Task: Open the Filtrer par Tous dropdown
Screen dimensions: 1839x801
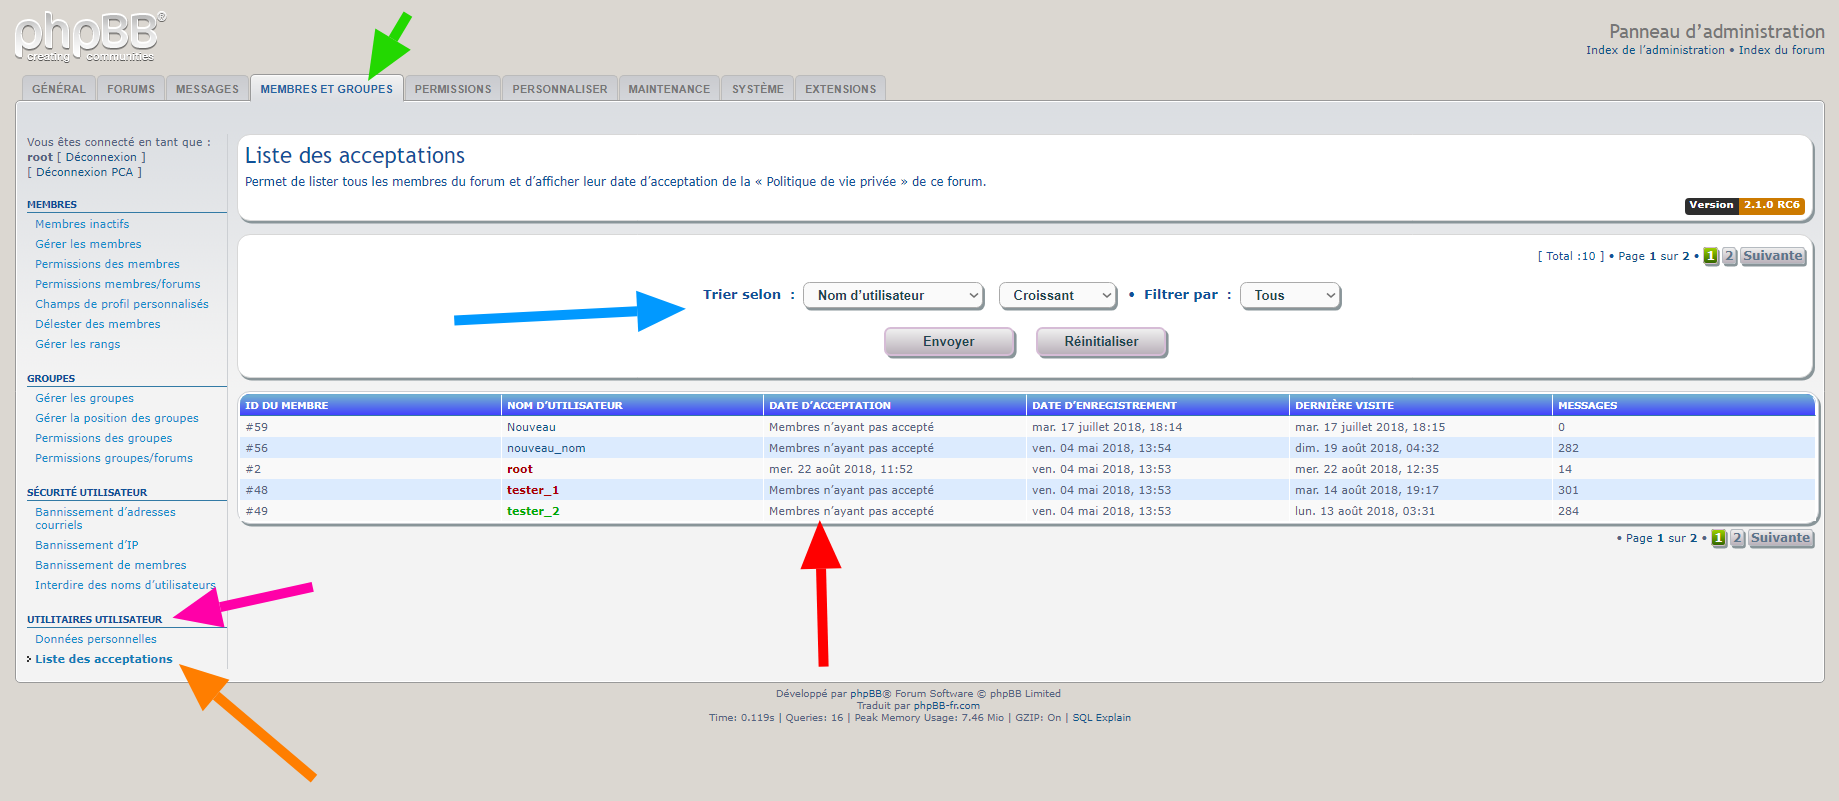Action: [x=1290, y=296]
